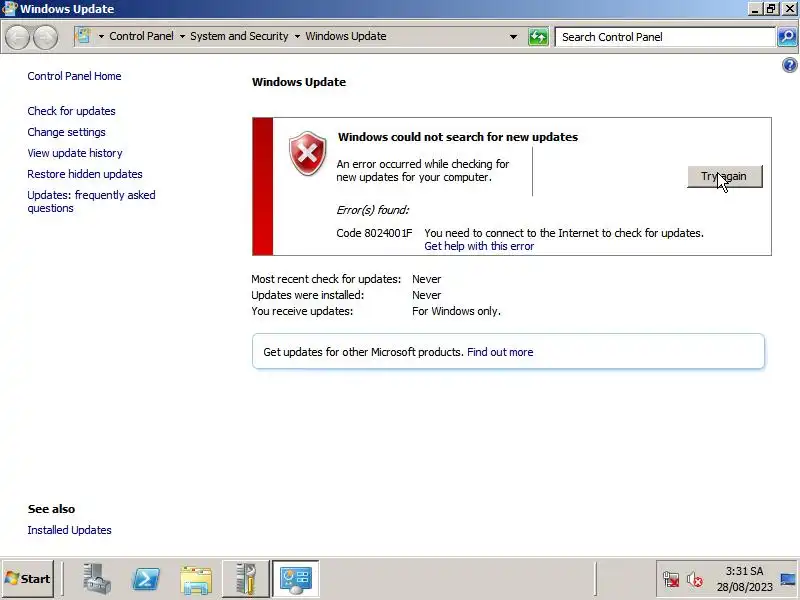
Task: Click the Control Panel address bar icon
Action: (x=83, y=36)
